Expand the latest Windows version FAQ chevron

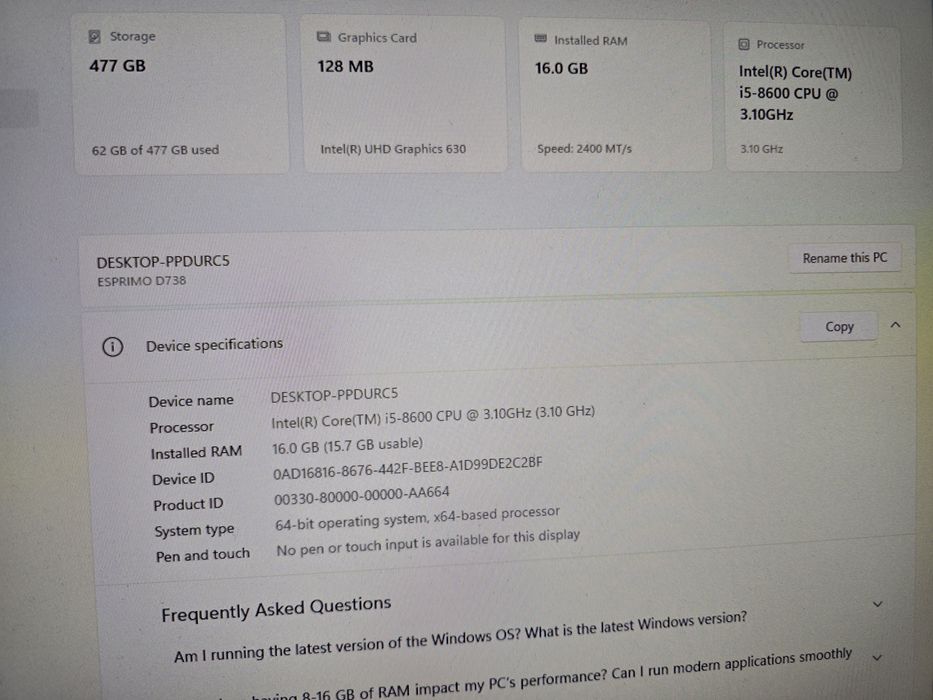click(877, 605)
